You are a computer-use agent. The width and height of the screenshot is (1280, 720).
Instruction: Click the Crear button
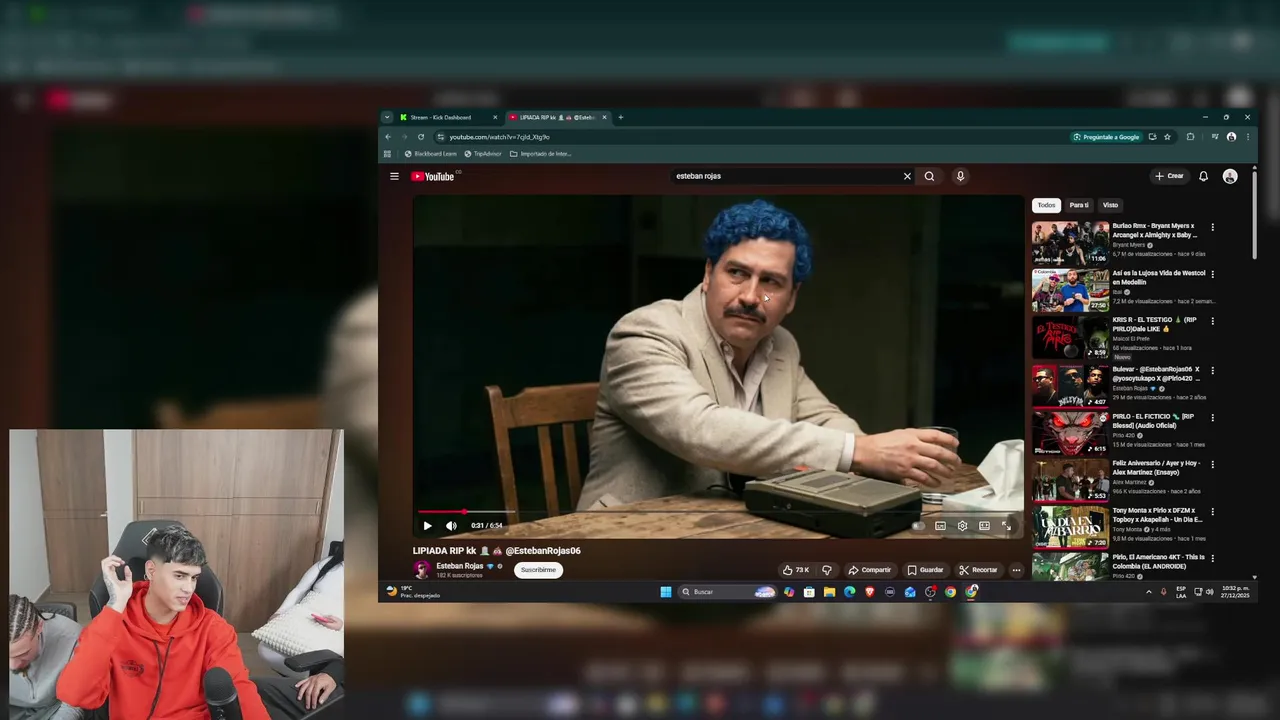pyautogui.click(x=1169, y=176)
